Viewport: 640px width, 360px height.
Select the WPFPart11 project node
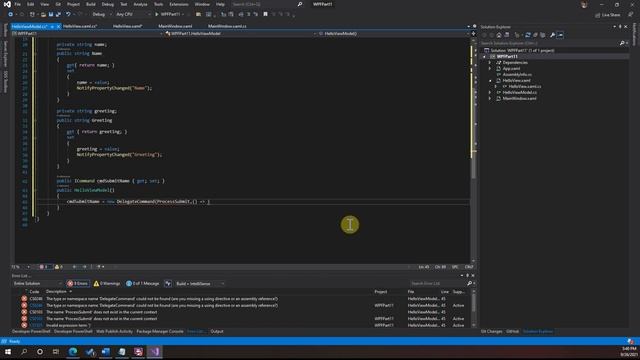click(x=507, y=57)
